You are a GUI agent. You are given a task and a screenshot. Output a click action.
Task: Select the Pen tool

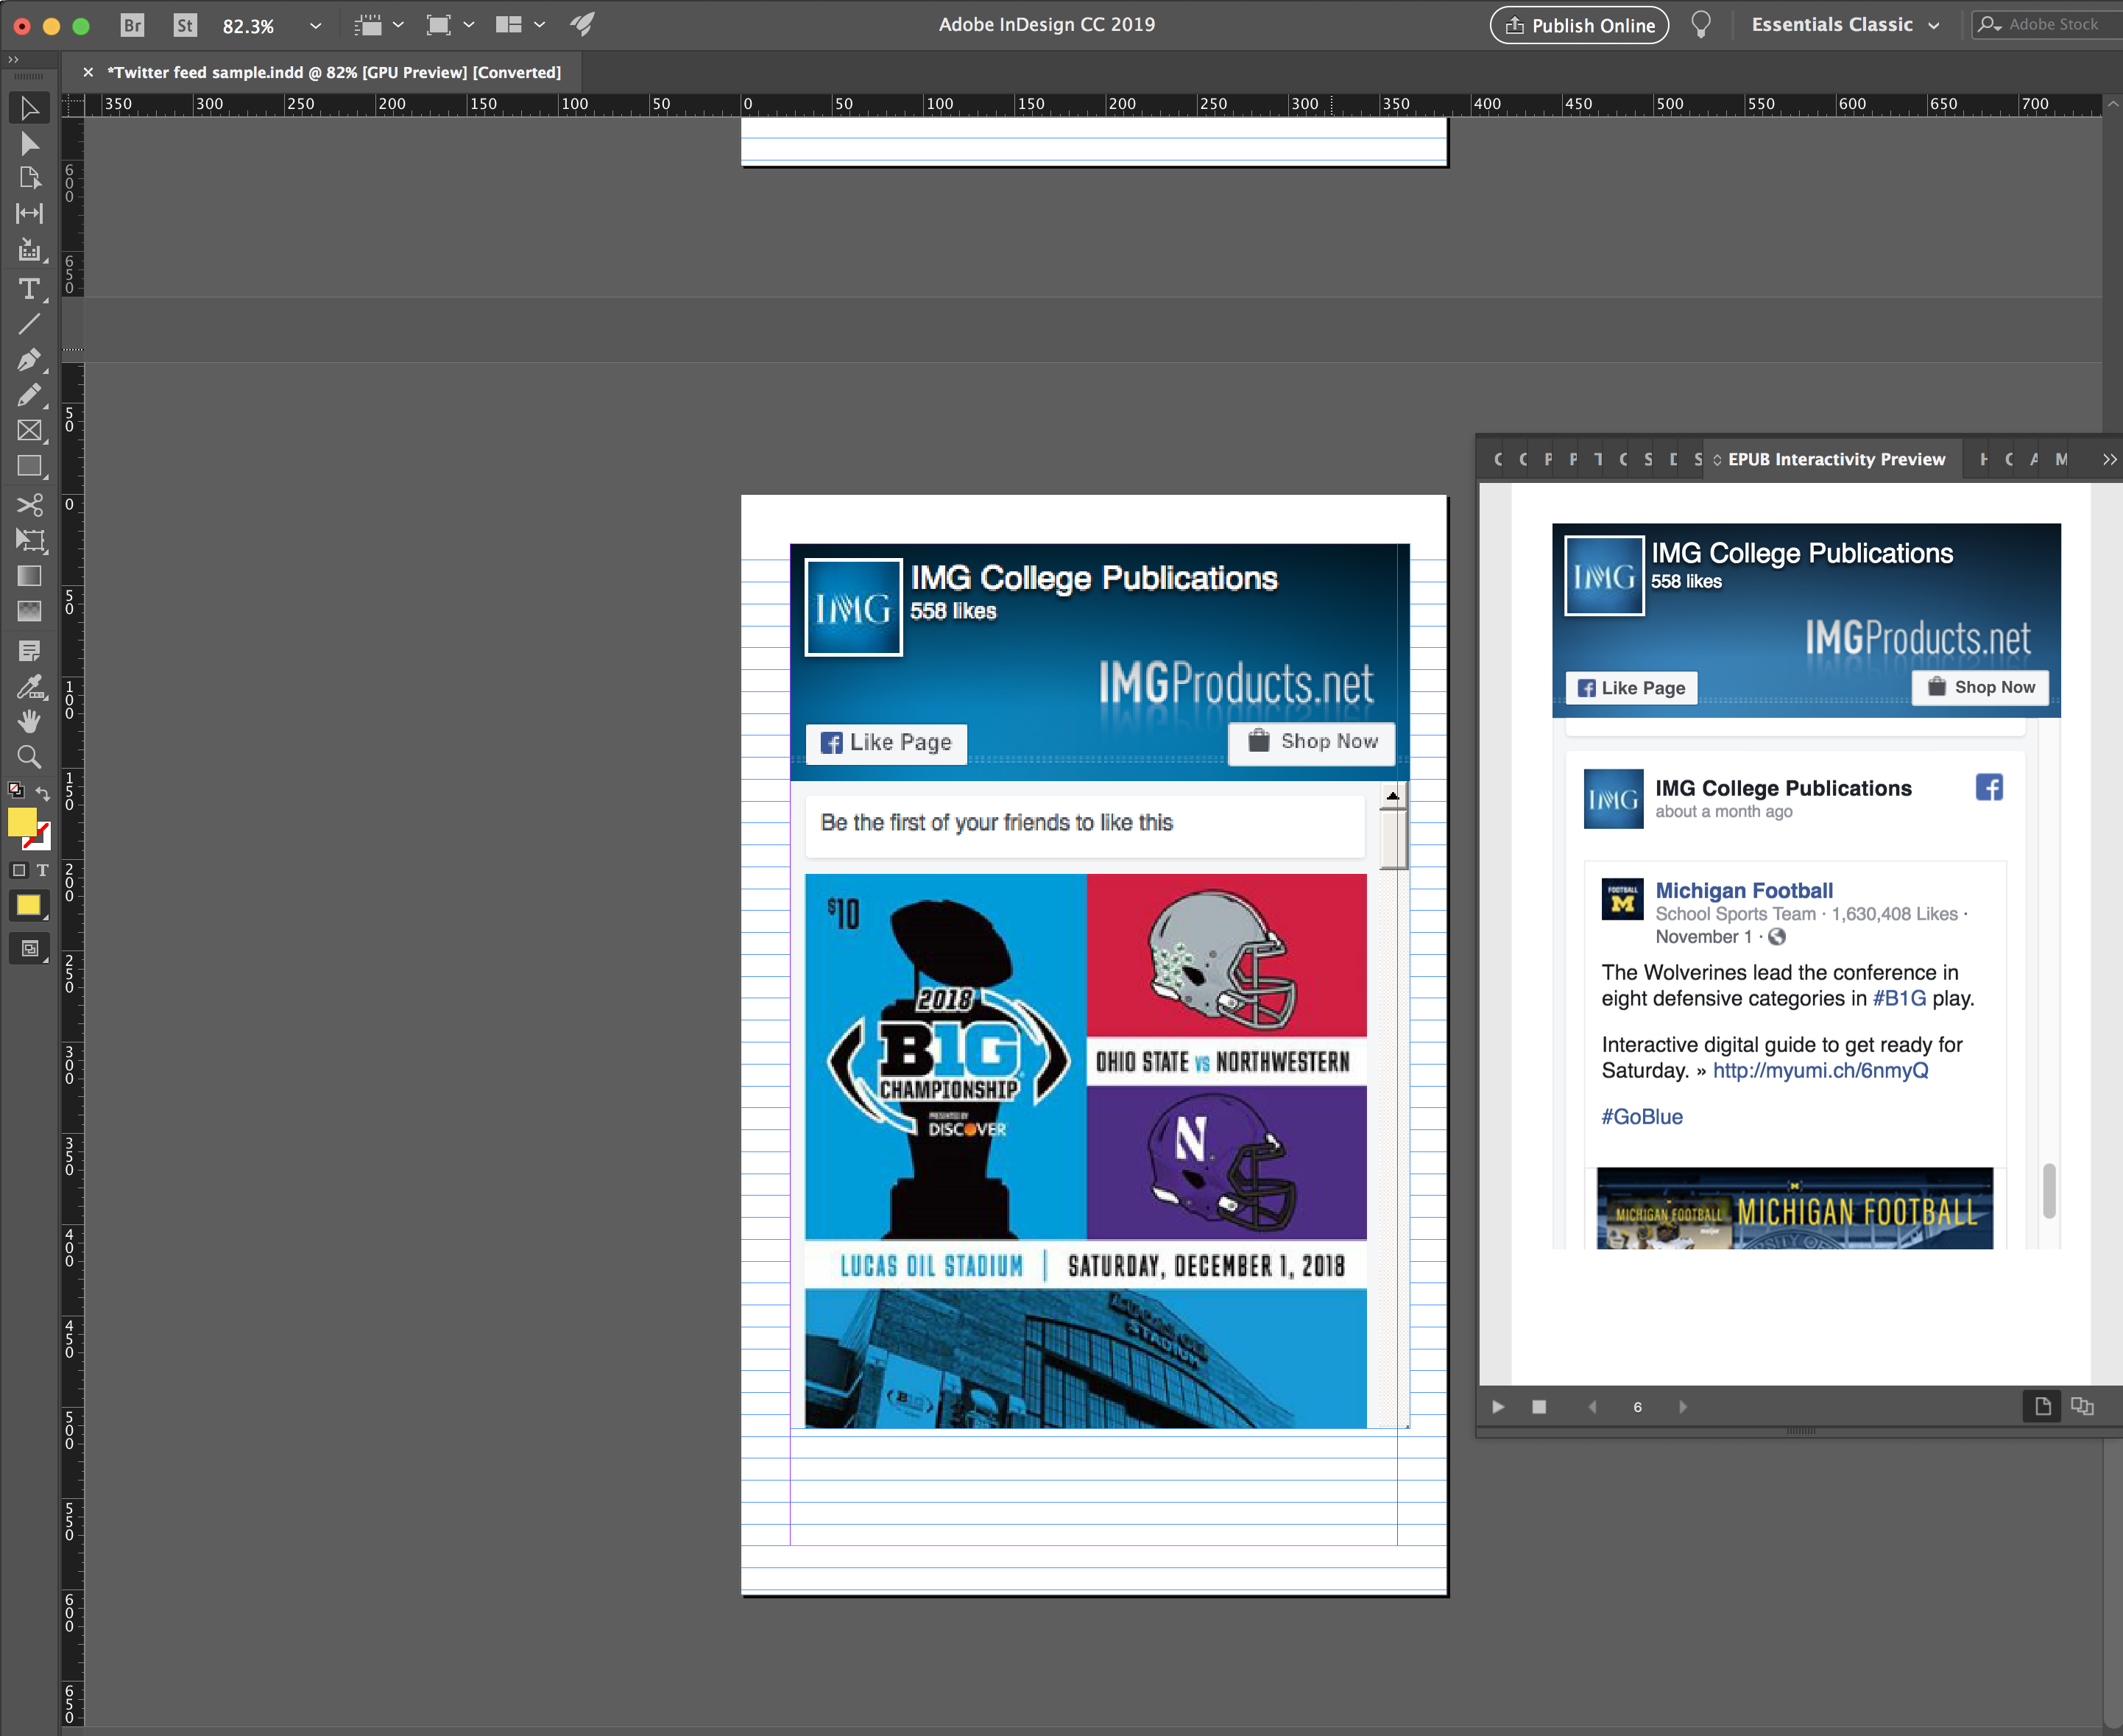click(29, 360)
